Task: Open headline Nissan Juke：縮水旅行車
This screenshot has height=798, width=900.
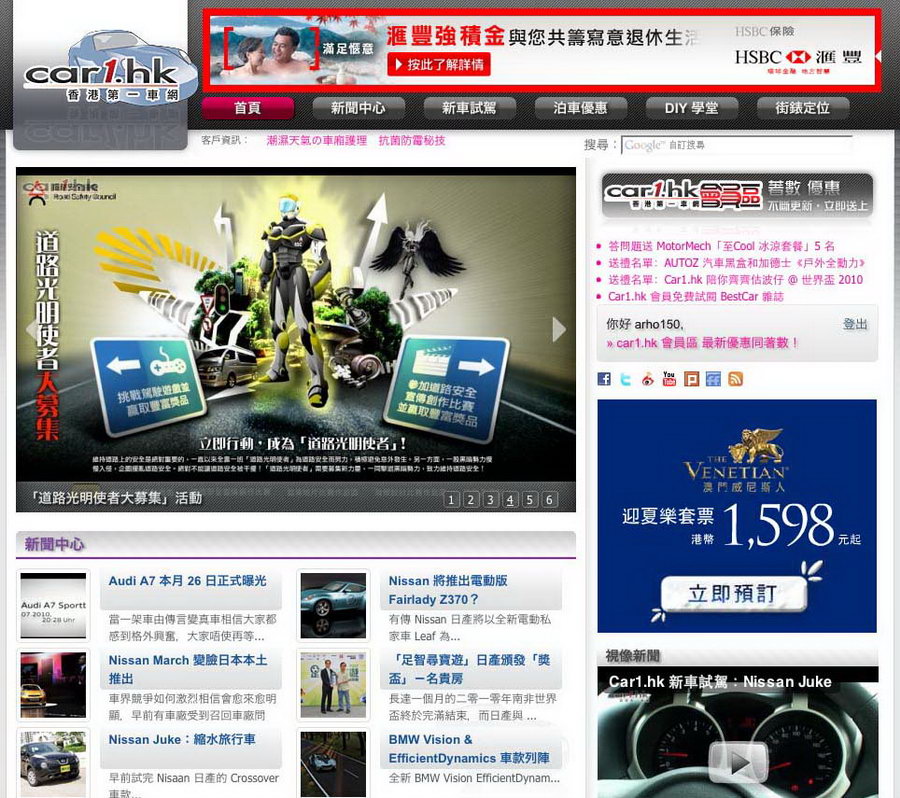Action: point(182,739)
